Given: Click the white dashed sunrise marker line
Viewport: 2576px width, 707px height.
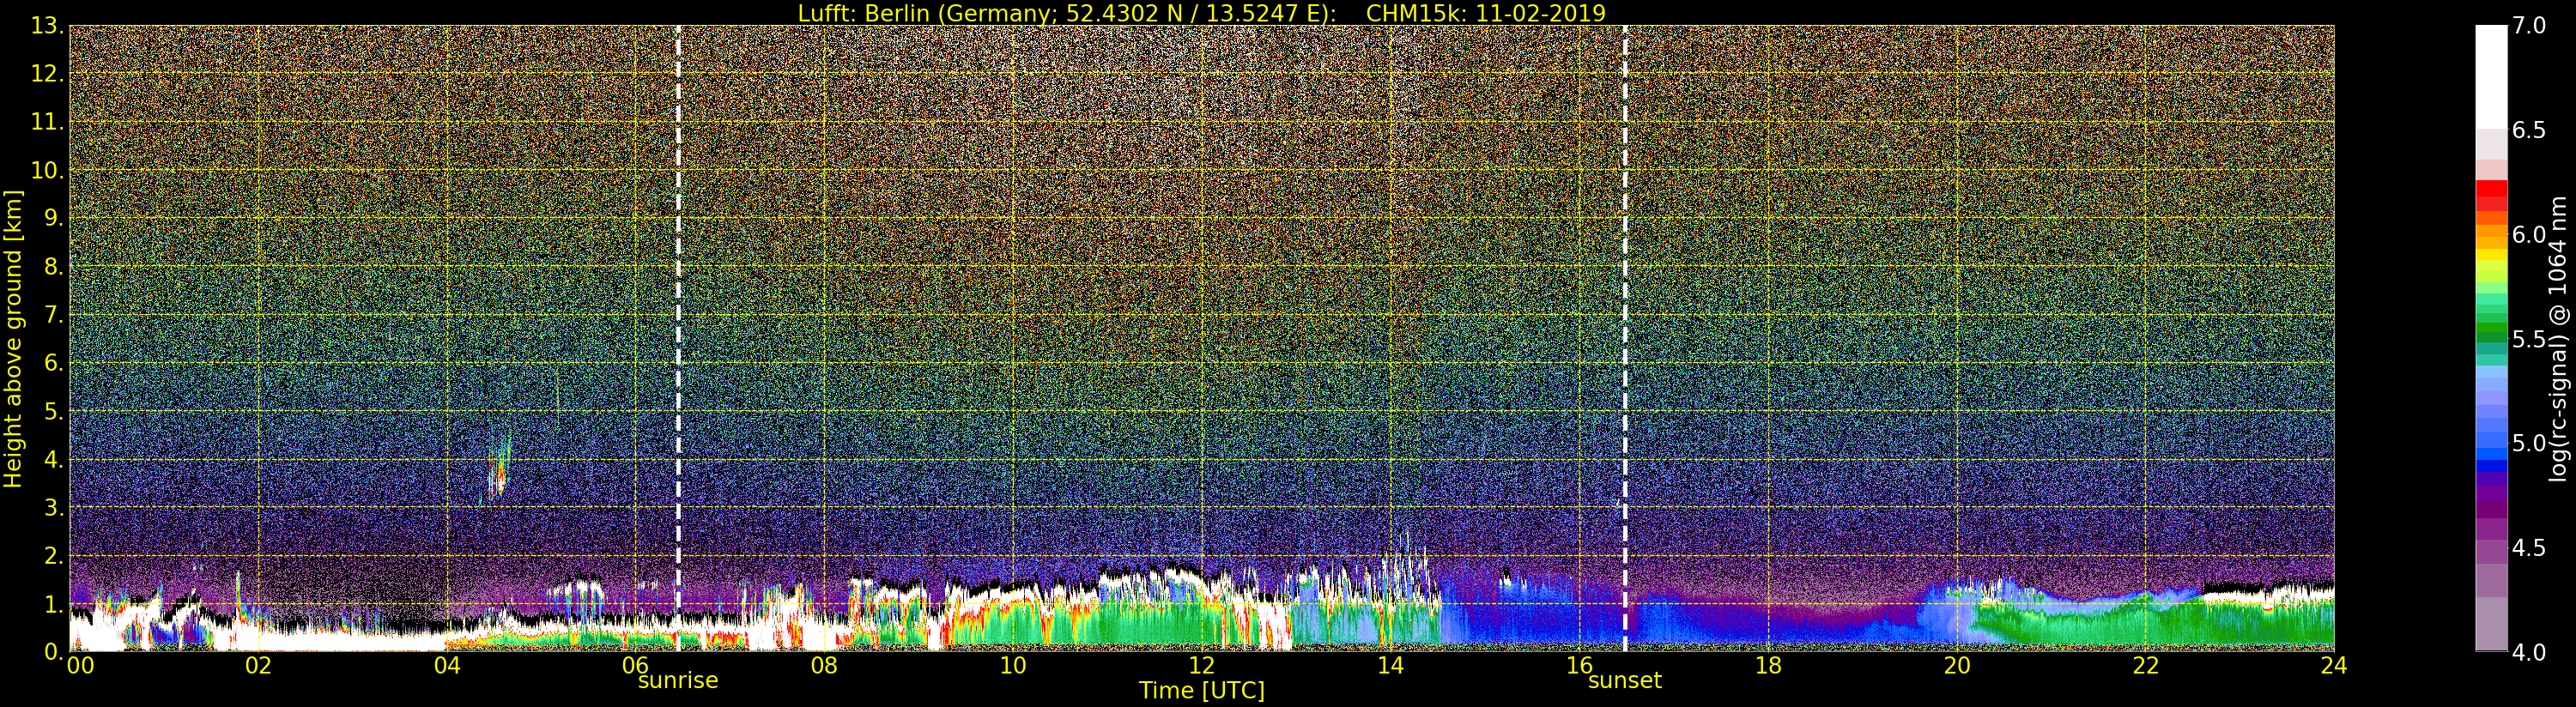Looking at the screenshot, I should coord(679,336).
